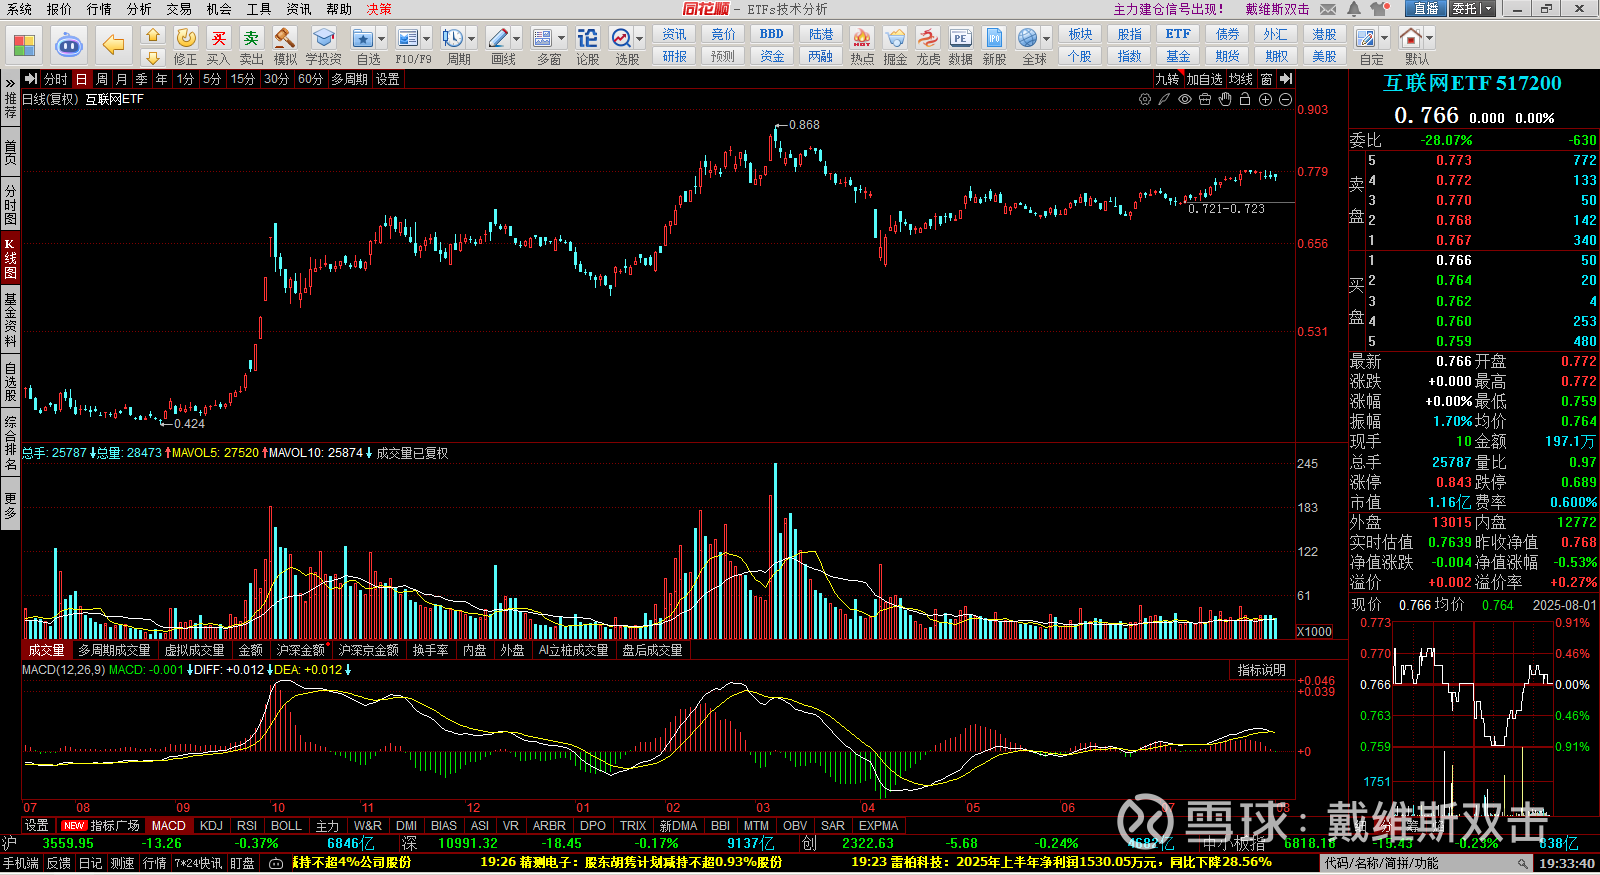Switch chart period to 周 weekly
The width and height of the screenshot is (1600, 875).
click(x=101, y=79)
